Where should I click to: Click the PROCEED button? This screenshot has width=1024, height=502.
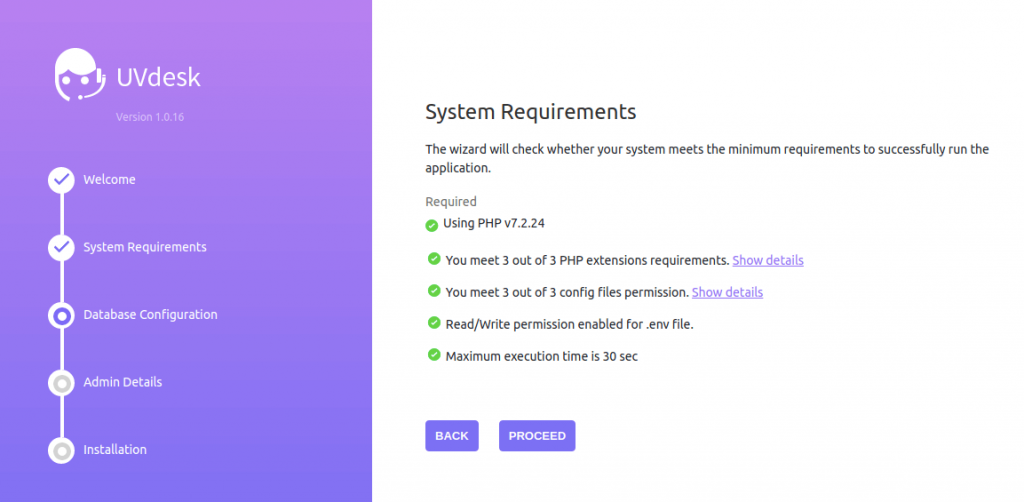537,435
